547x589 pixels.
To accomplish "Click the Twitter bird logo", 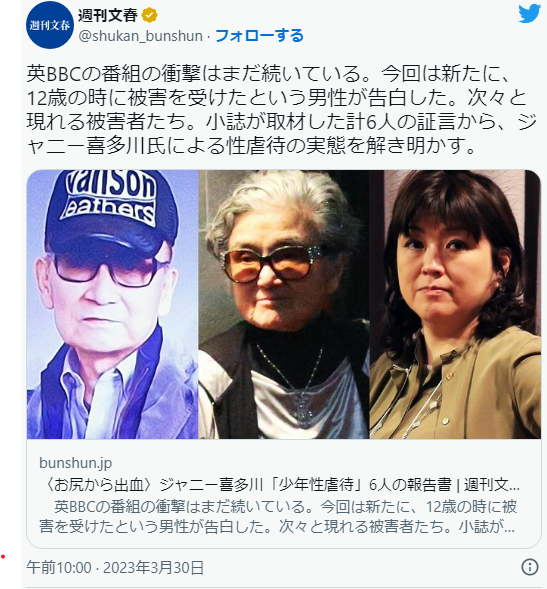I will pos(529,14).
